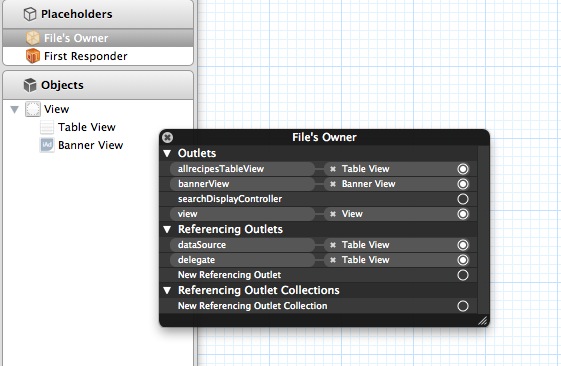Remove the allrecipesTableView connection with its x icon
The height and width of the screenshot is (366, 561).
(333, 169)
